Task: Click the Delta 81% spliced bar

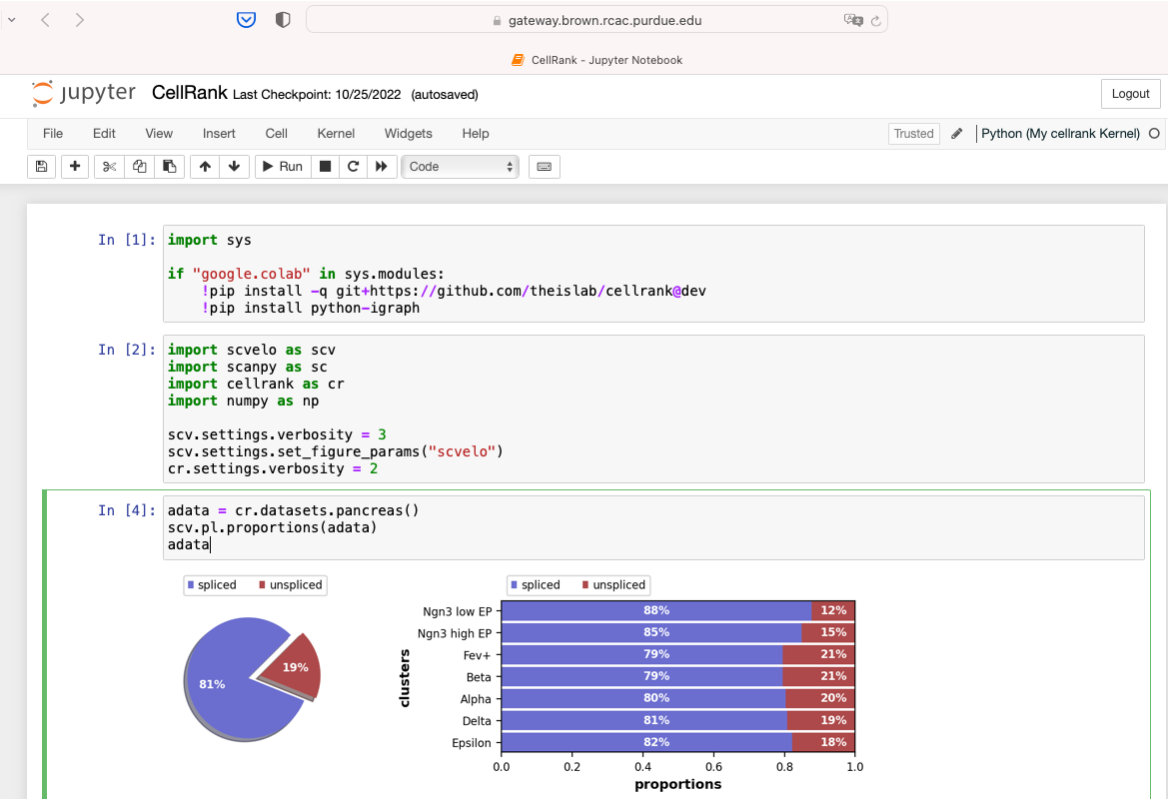Action: pyautogui.click(x=644, y=720)
